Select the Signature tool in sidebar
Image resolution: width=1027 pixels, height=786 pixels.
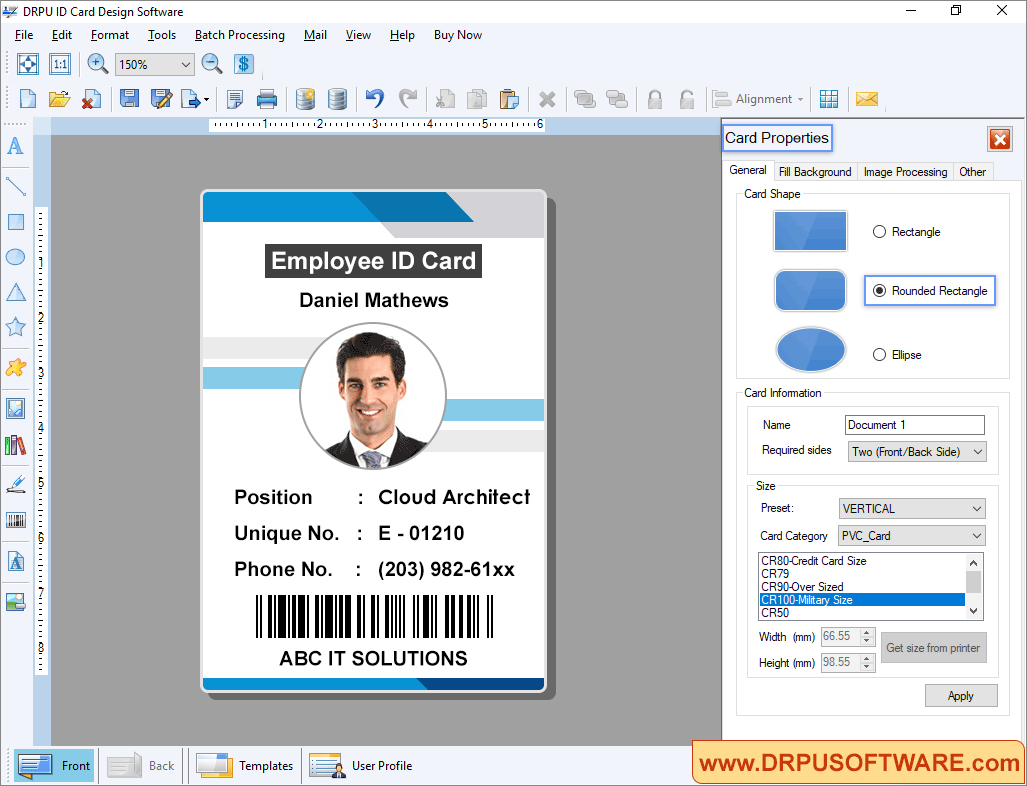16,484
